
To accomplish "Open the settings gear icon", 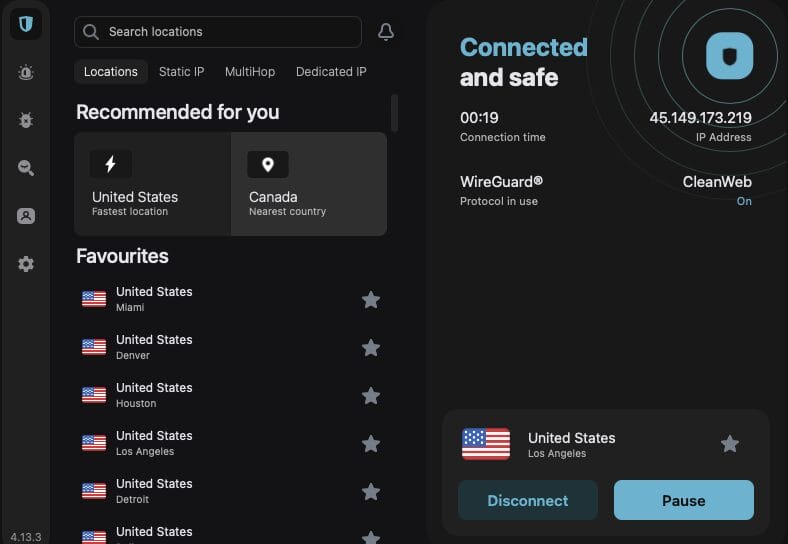I will [x=26, y=264].
